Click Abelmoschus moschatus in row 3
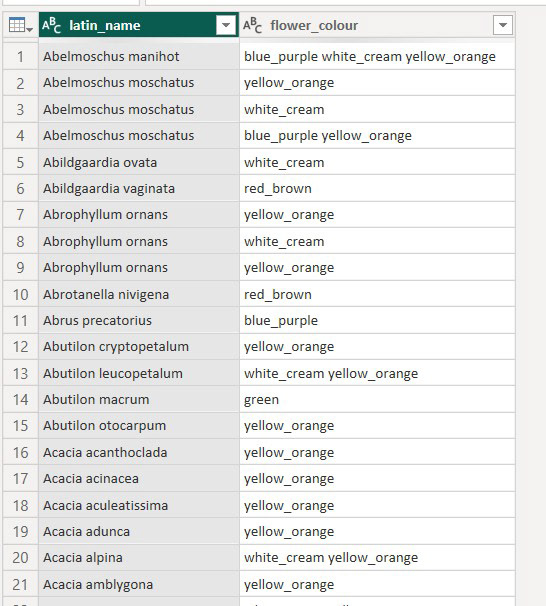Screen dimensions: 546x606 pos(139,109)
